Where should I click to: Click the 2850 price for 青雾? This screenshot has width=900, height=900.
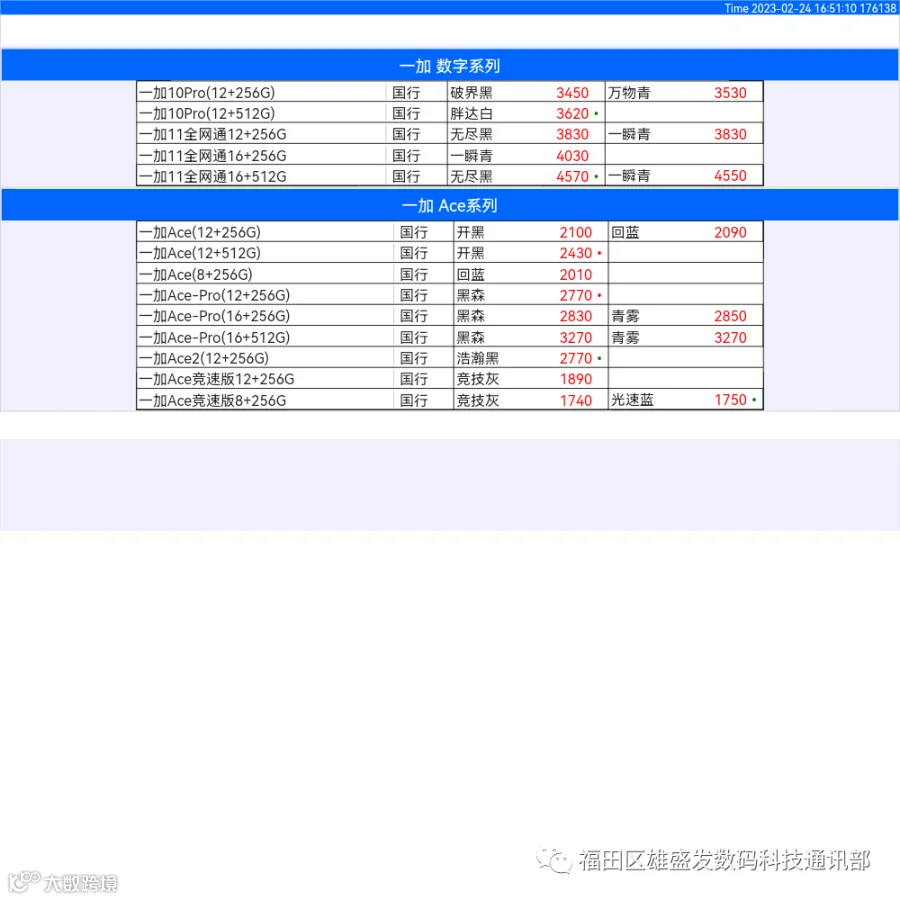[x=730, y=316]
